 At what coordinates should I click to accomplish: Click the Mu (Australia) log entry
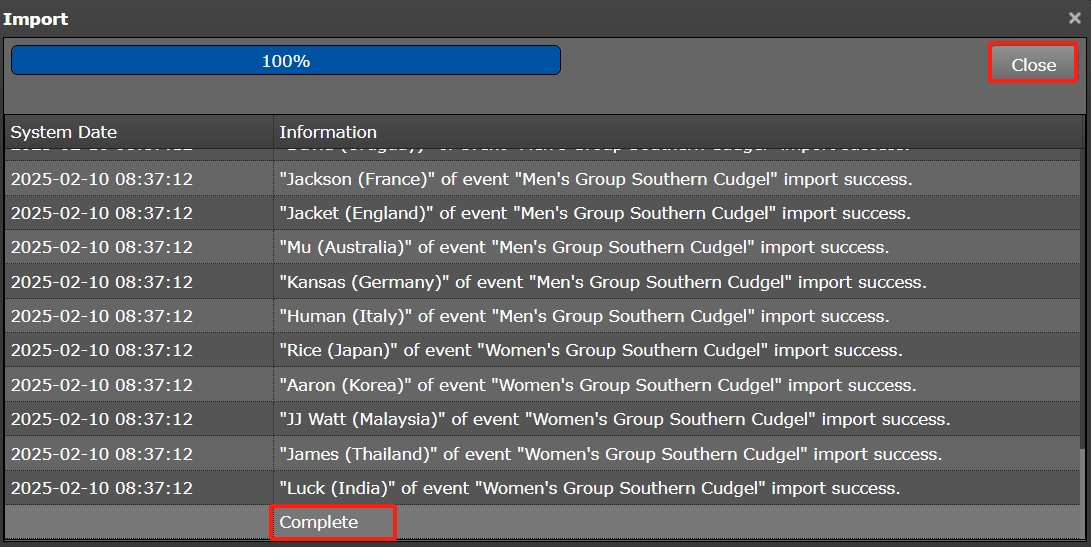point(583,247)
